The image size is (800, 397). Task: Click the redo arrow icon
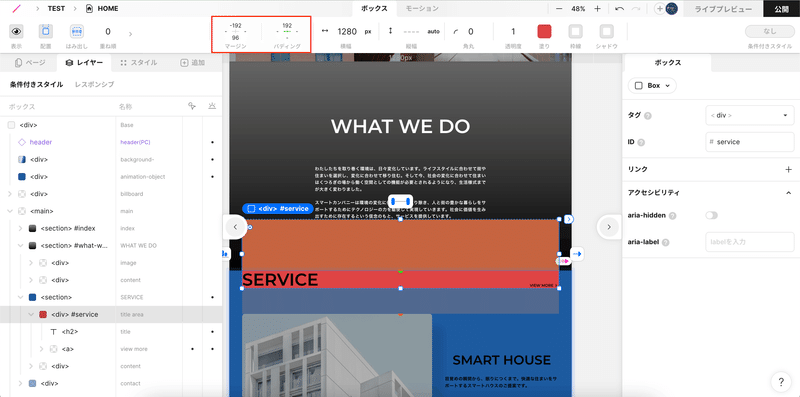click(636, 9)
